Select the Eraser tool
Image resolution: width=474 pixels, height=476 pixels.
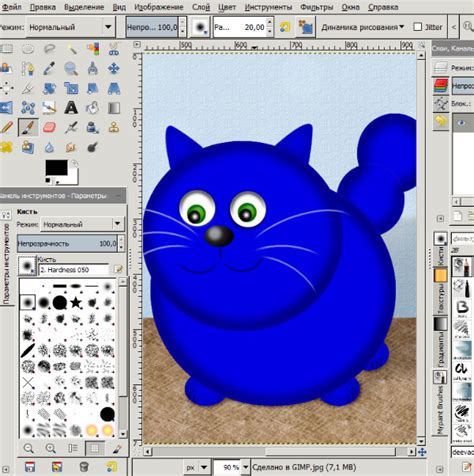[x=49, y=127]
